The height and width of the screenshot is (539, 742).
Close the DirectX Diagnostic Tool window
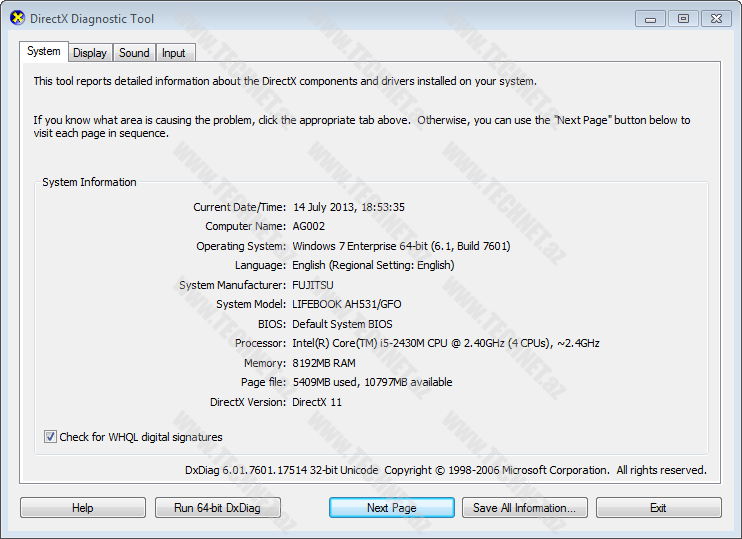click(x=716, y=18)
